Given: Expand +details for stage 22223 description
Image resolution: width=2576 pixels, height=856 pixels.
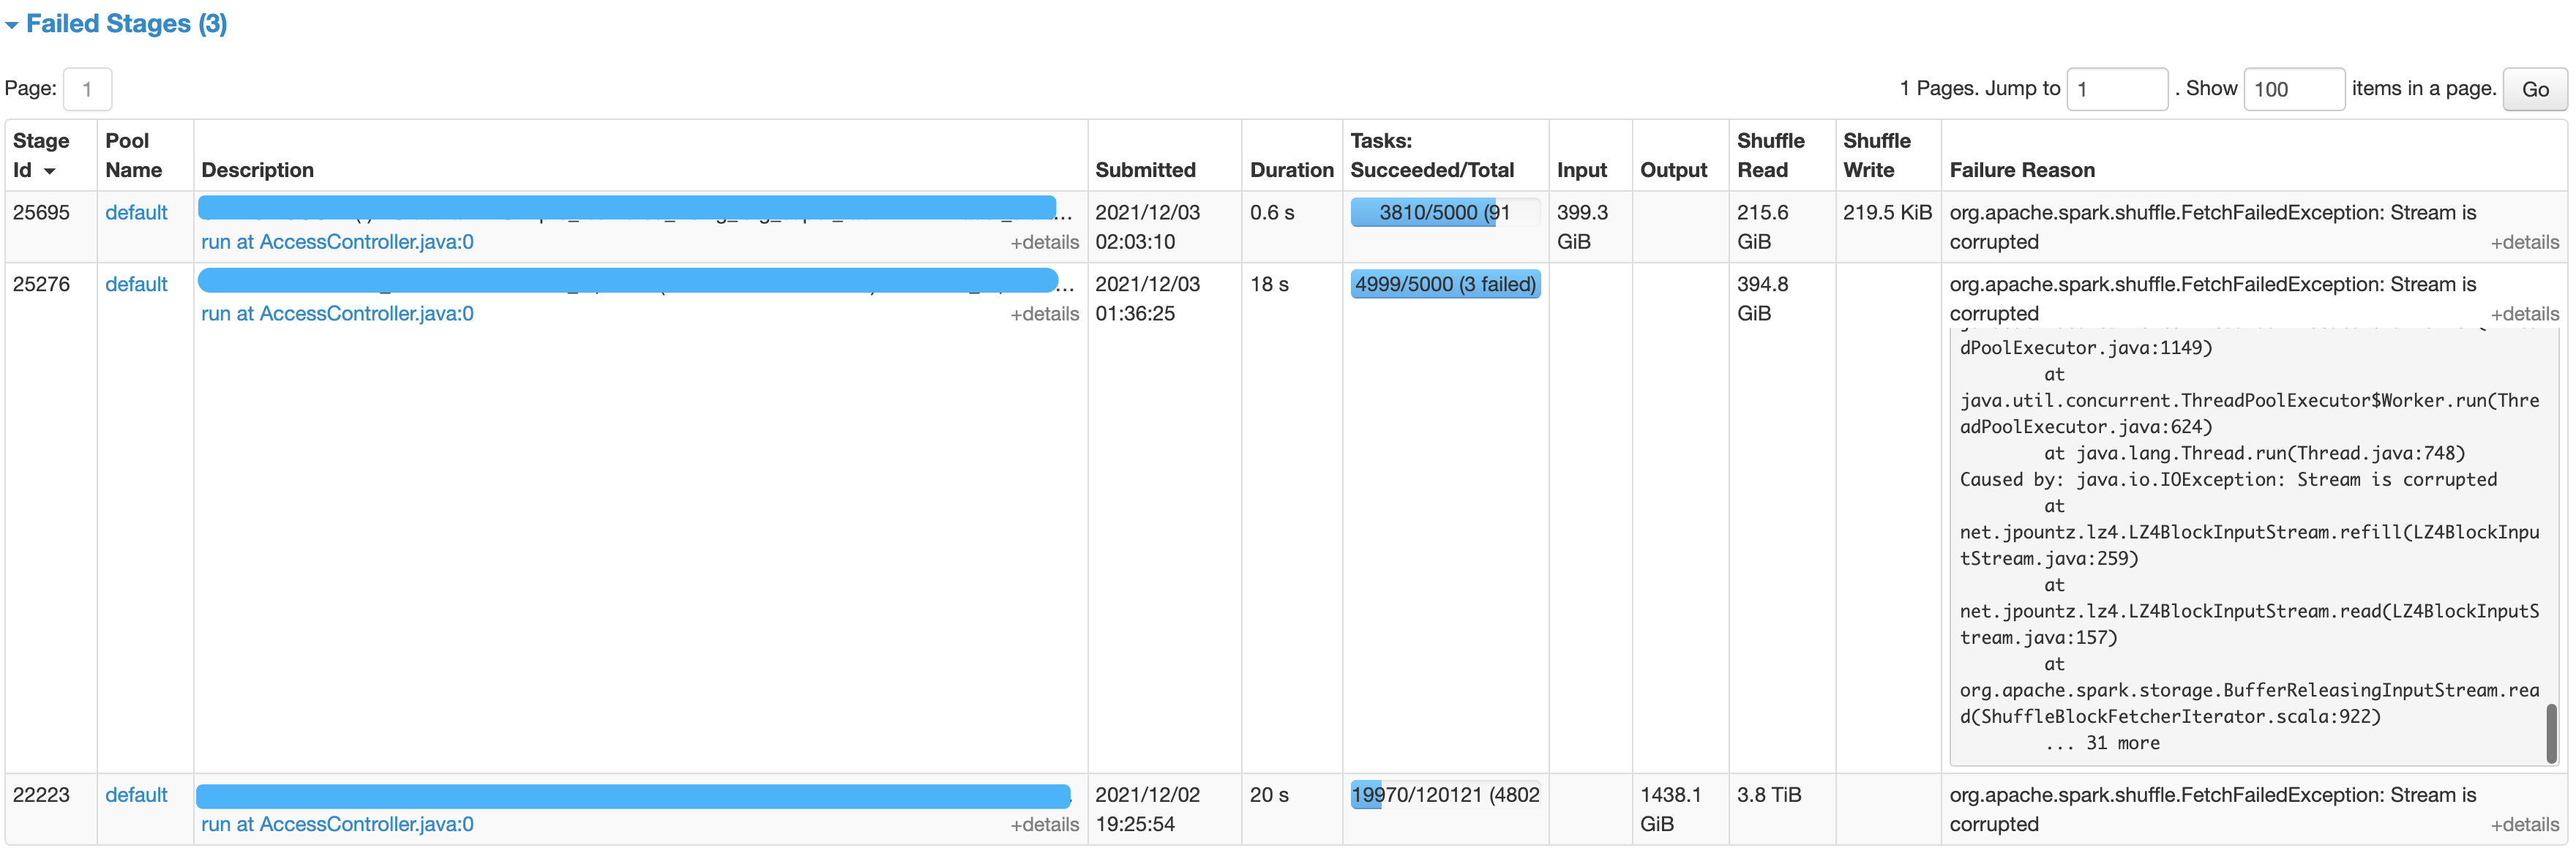Looking at the screenshot, I should [1044, 825].
